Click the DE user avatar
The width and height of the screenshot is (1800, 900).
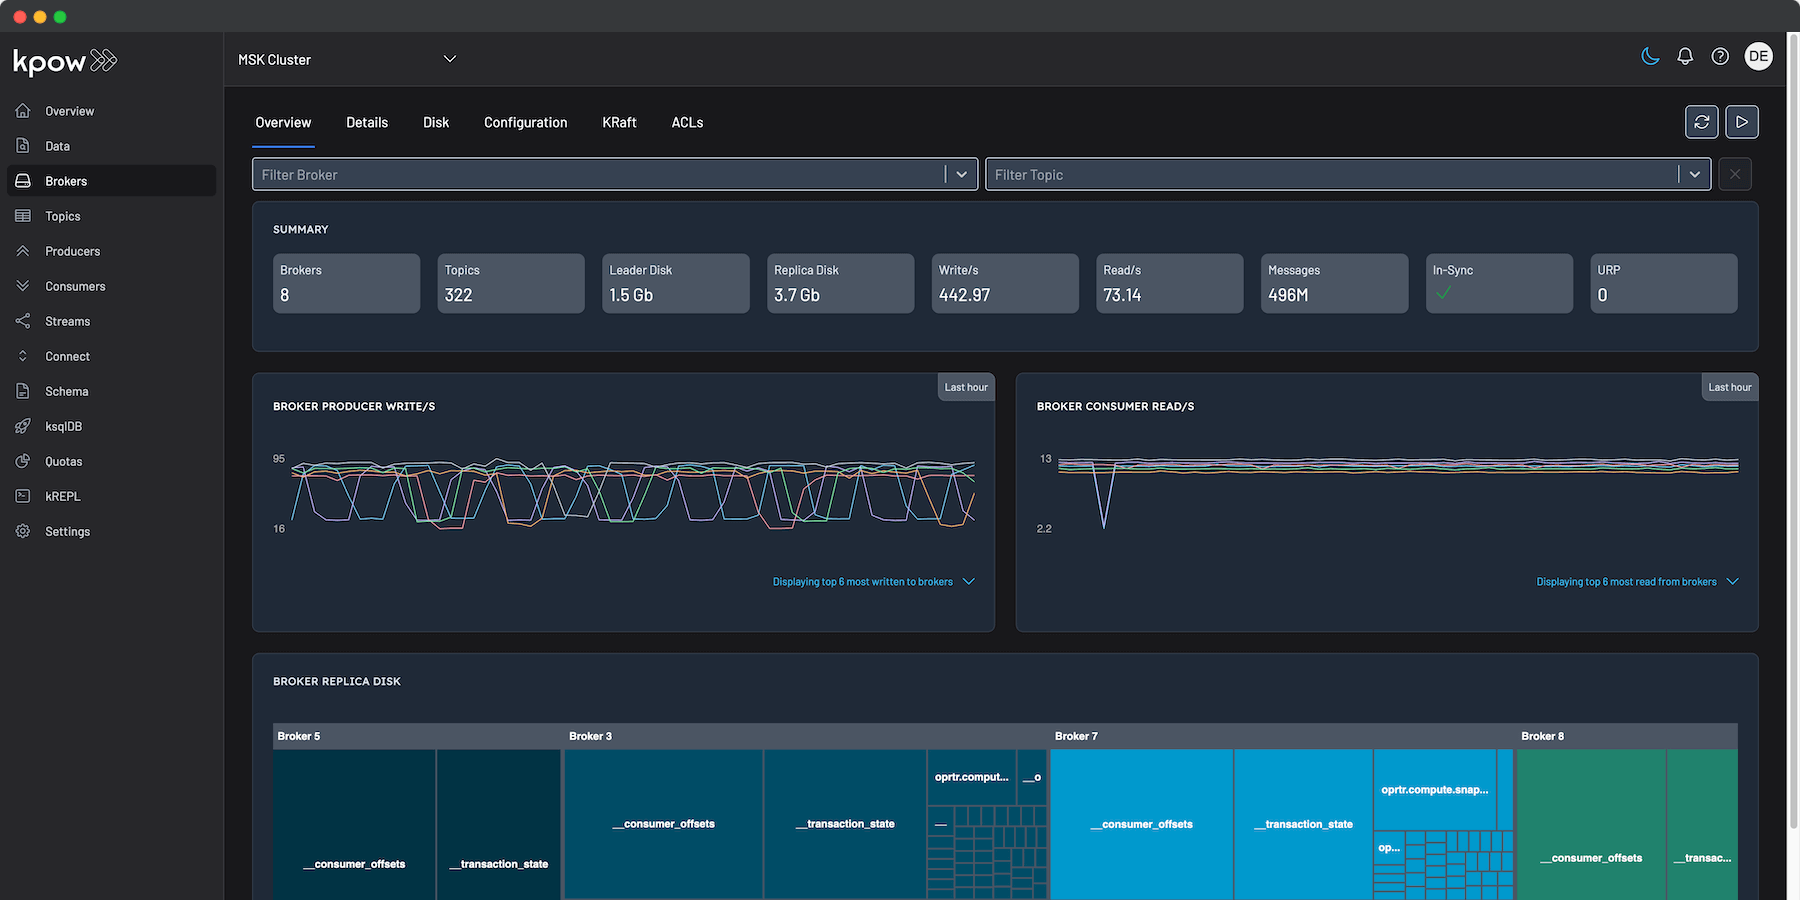point(1758,56)
